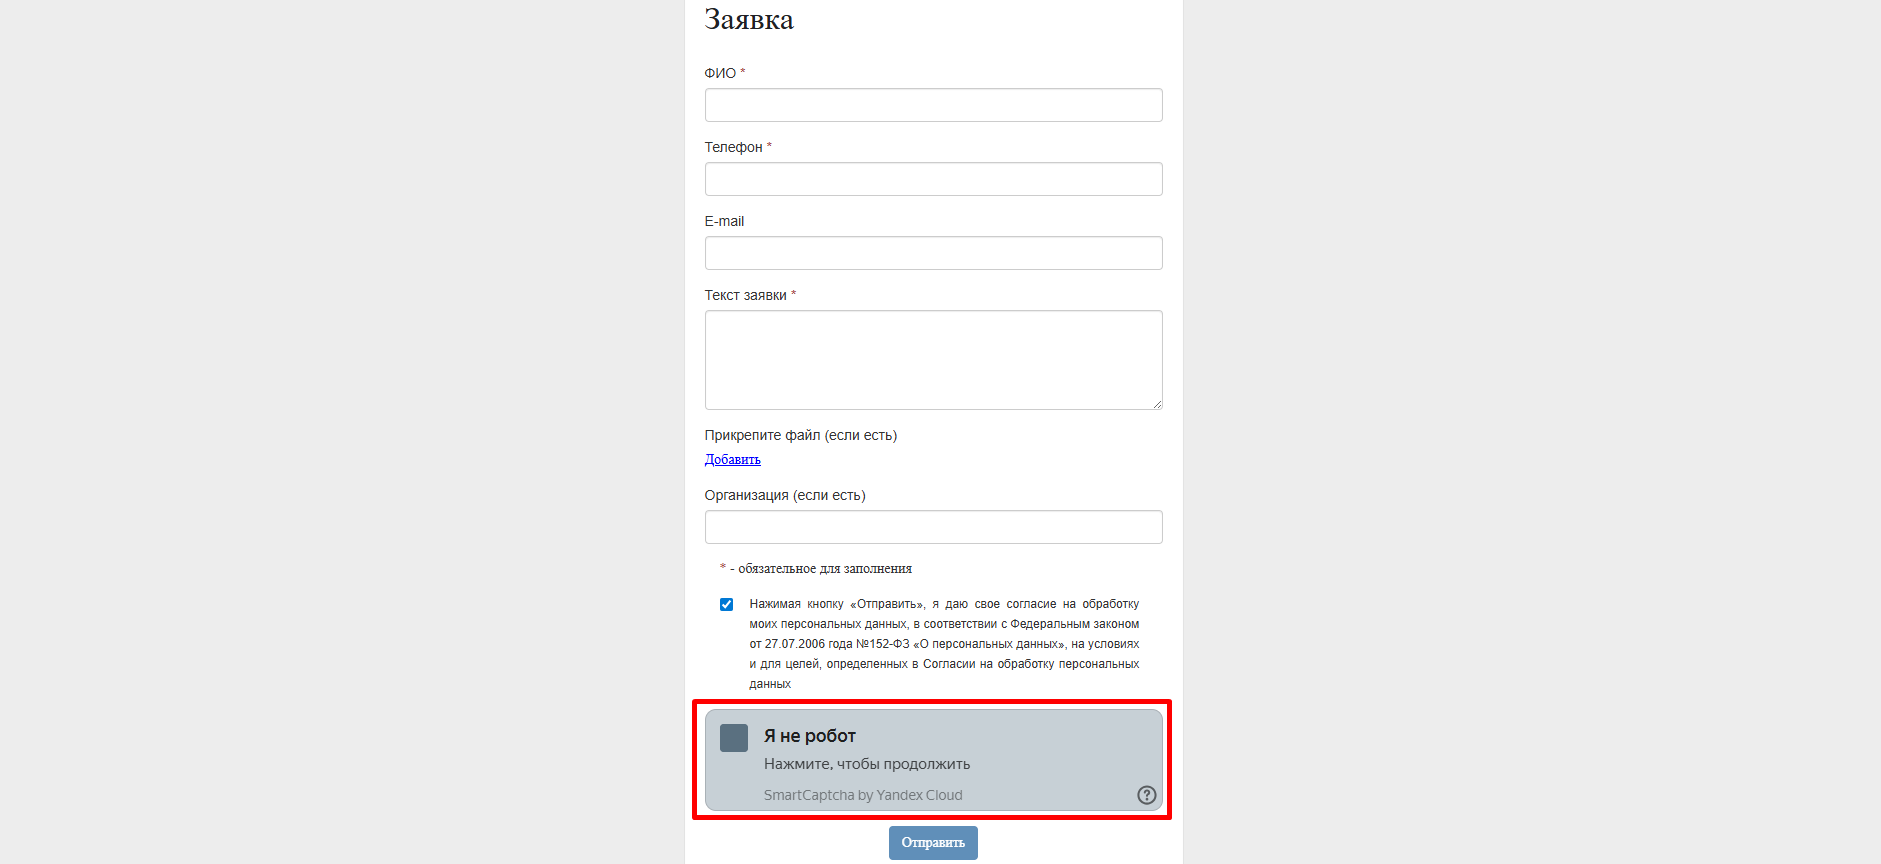The width and height of the screenshot is (1881, 864).
Task: Click the E-mail field label
Action: [x=724, y=221]
